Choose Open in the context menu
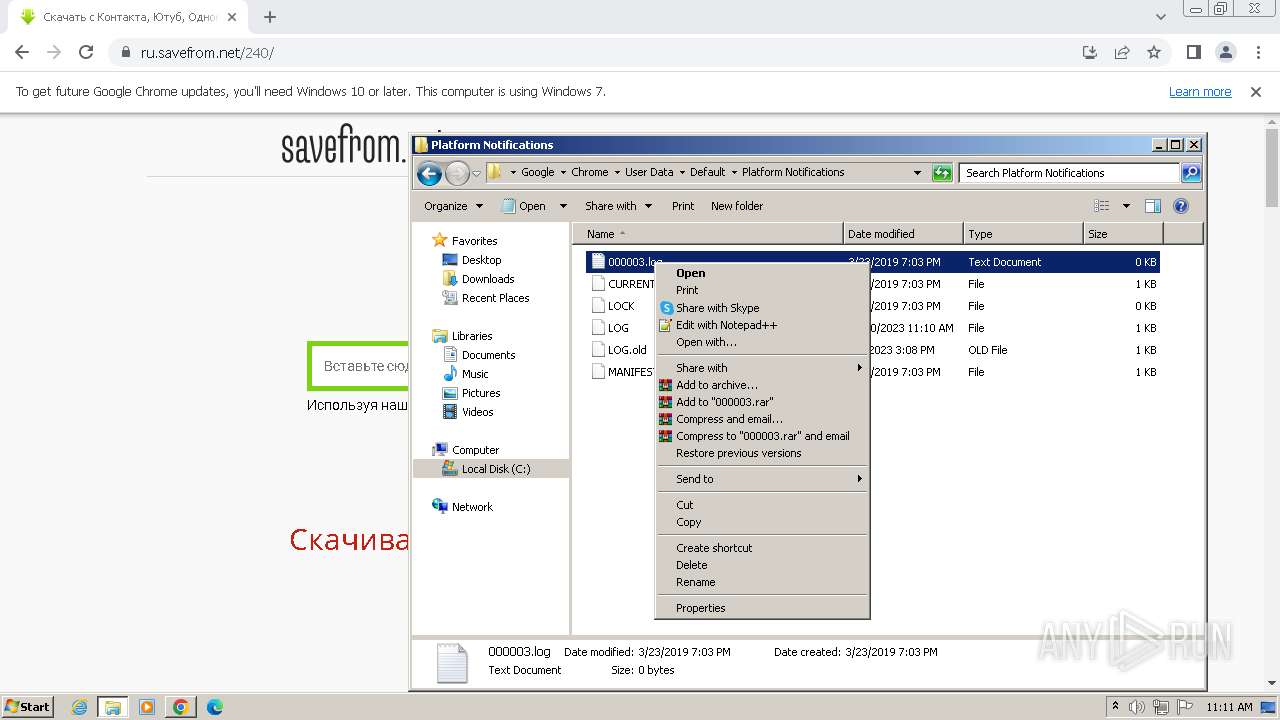1280x720 pixels. pyautogui.click(x=762, y=273)
